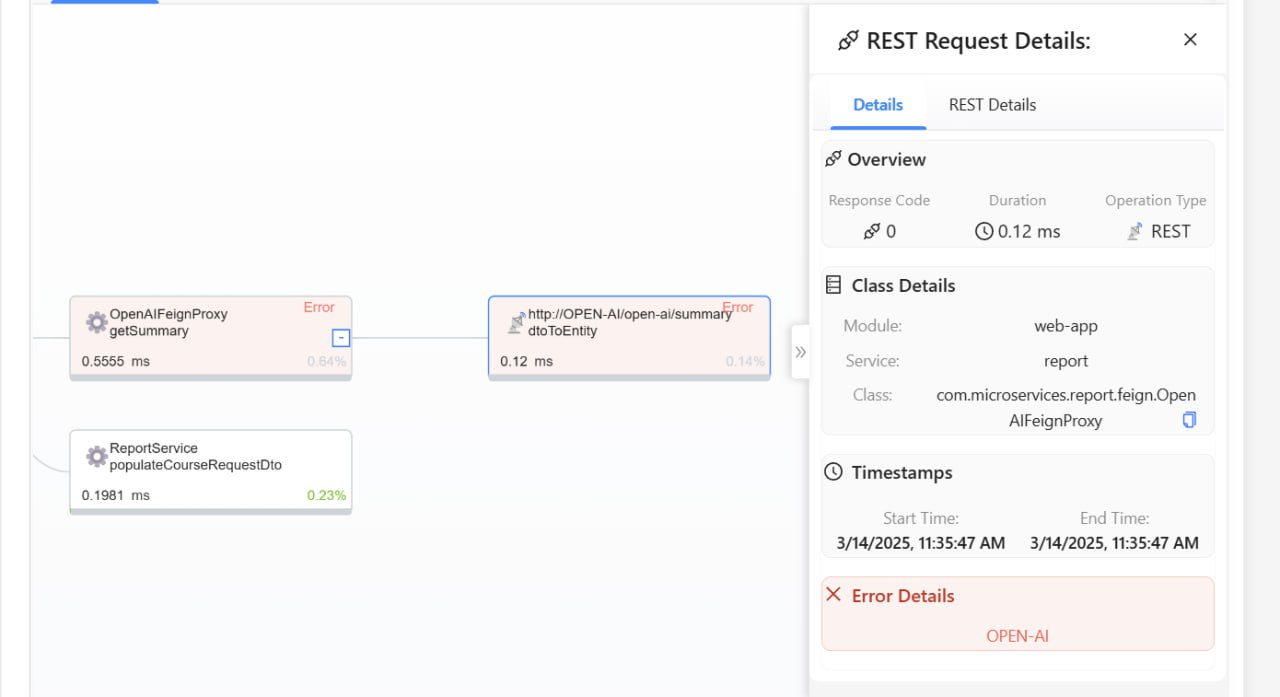Viewport: 1280px width, 697px height.
Task: Click the red X icon by Error Details
Action: click(833, 594)
